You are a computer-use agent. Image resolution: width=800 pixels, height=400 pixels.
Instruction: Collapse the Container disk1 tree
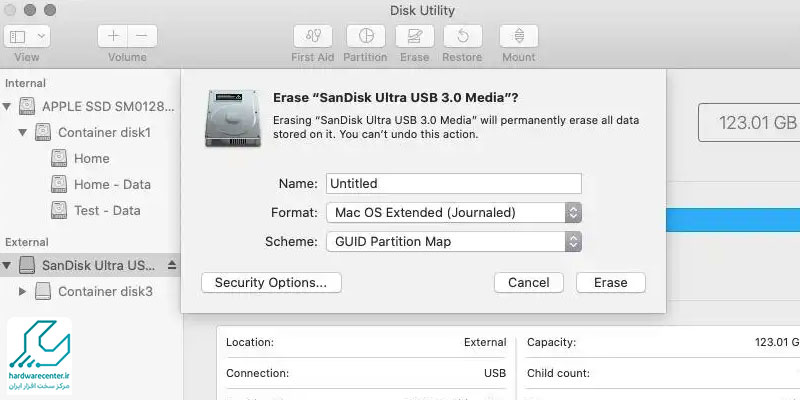[22, 133]
